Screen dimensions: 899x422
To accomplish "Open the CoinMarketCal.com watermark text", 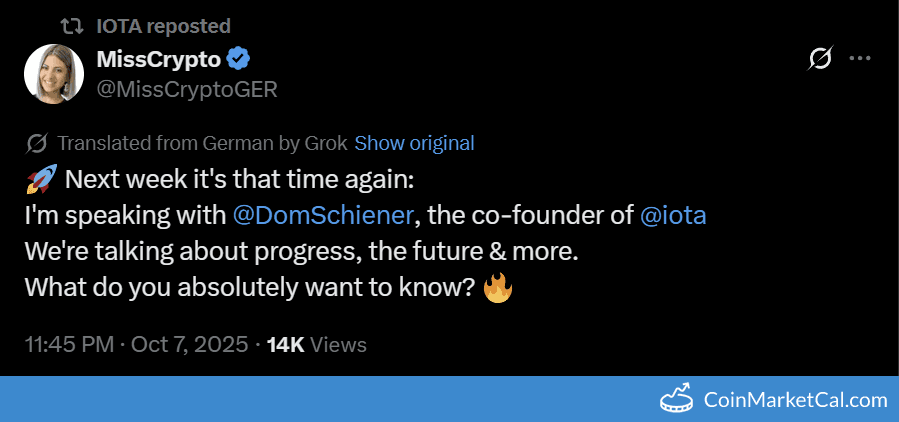I will pos(795,400).
